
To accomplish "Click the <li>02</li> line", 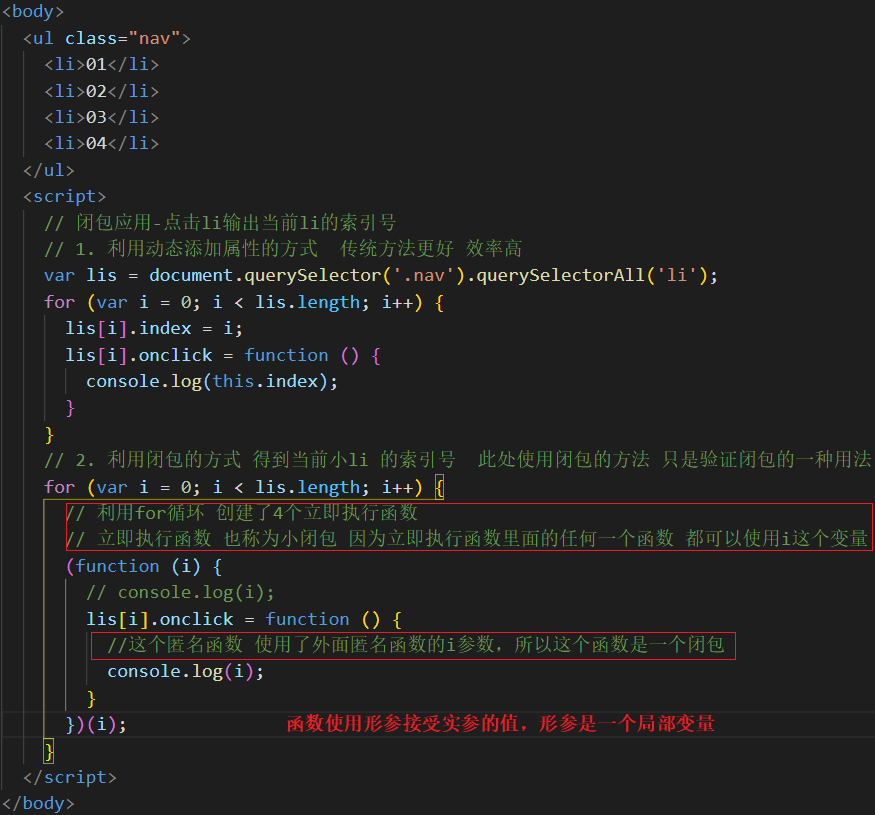I will 102,91.
